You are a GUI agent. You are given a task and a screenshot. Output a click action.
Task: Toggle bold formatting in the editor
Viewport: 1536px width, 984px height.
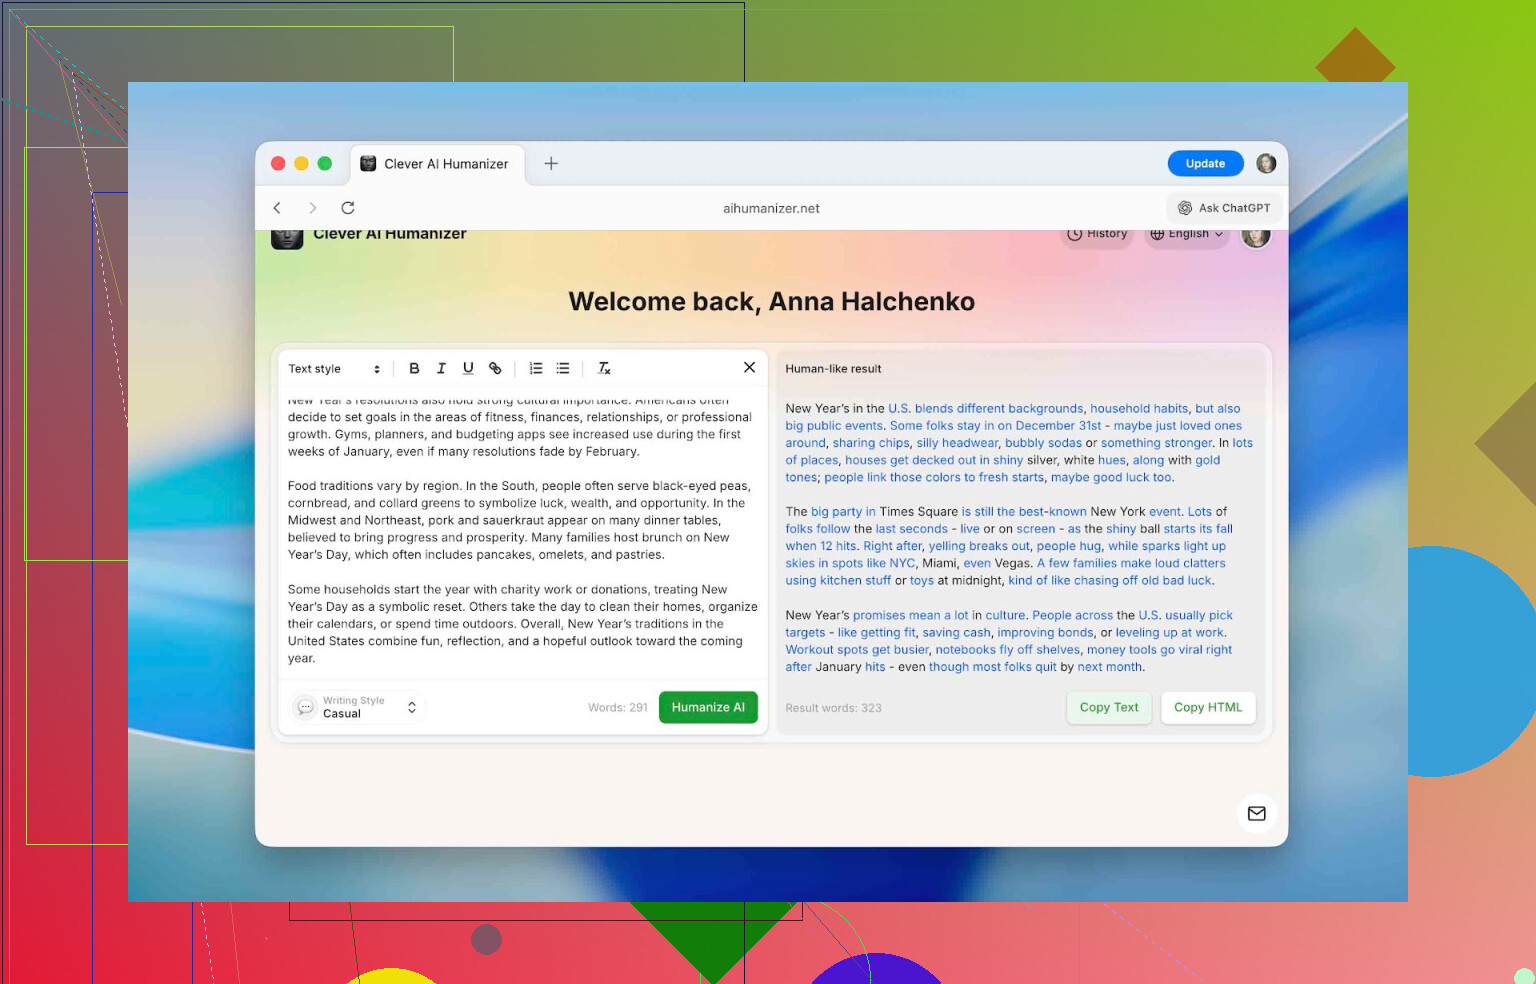click(x=414, y=369)
